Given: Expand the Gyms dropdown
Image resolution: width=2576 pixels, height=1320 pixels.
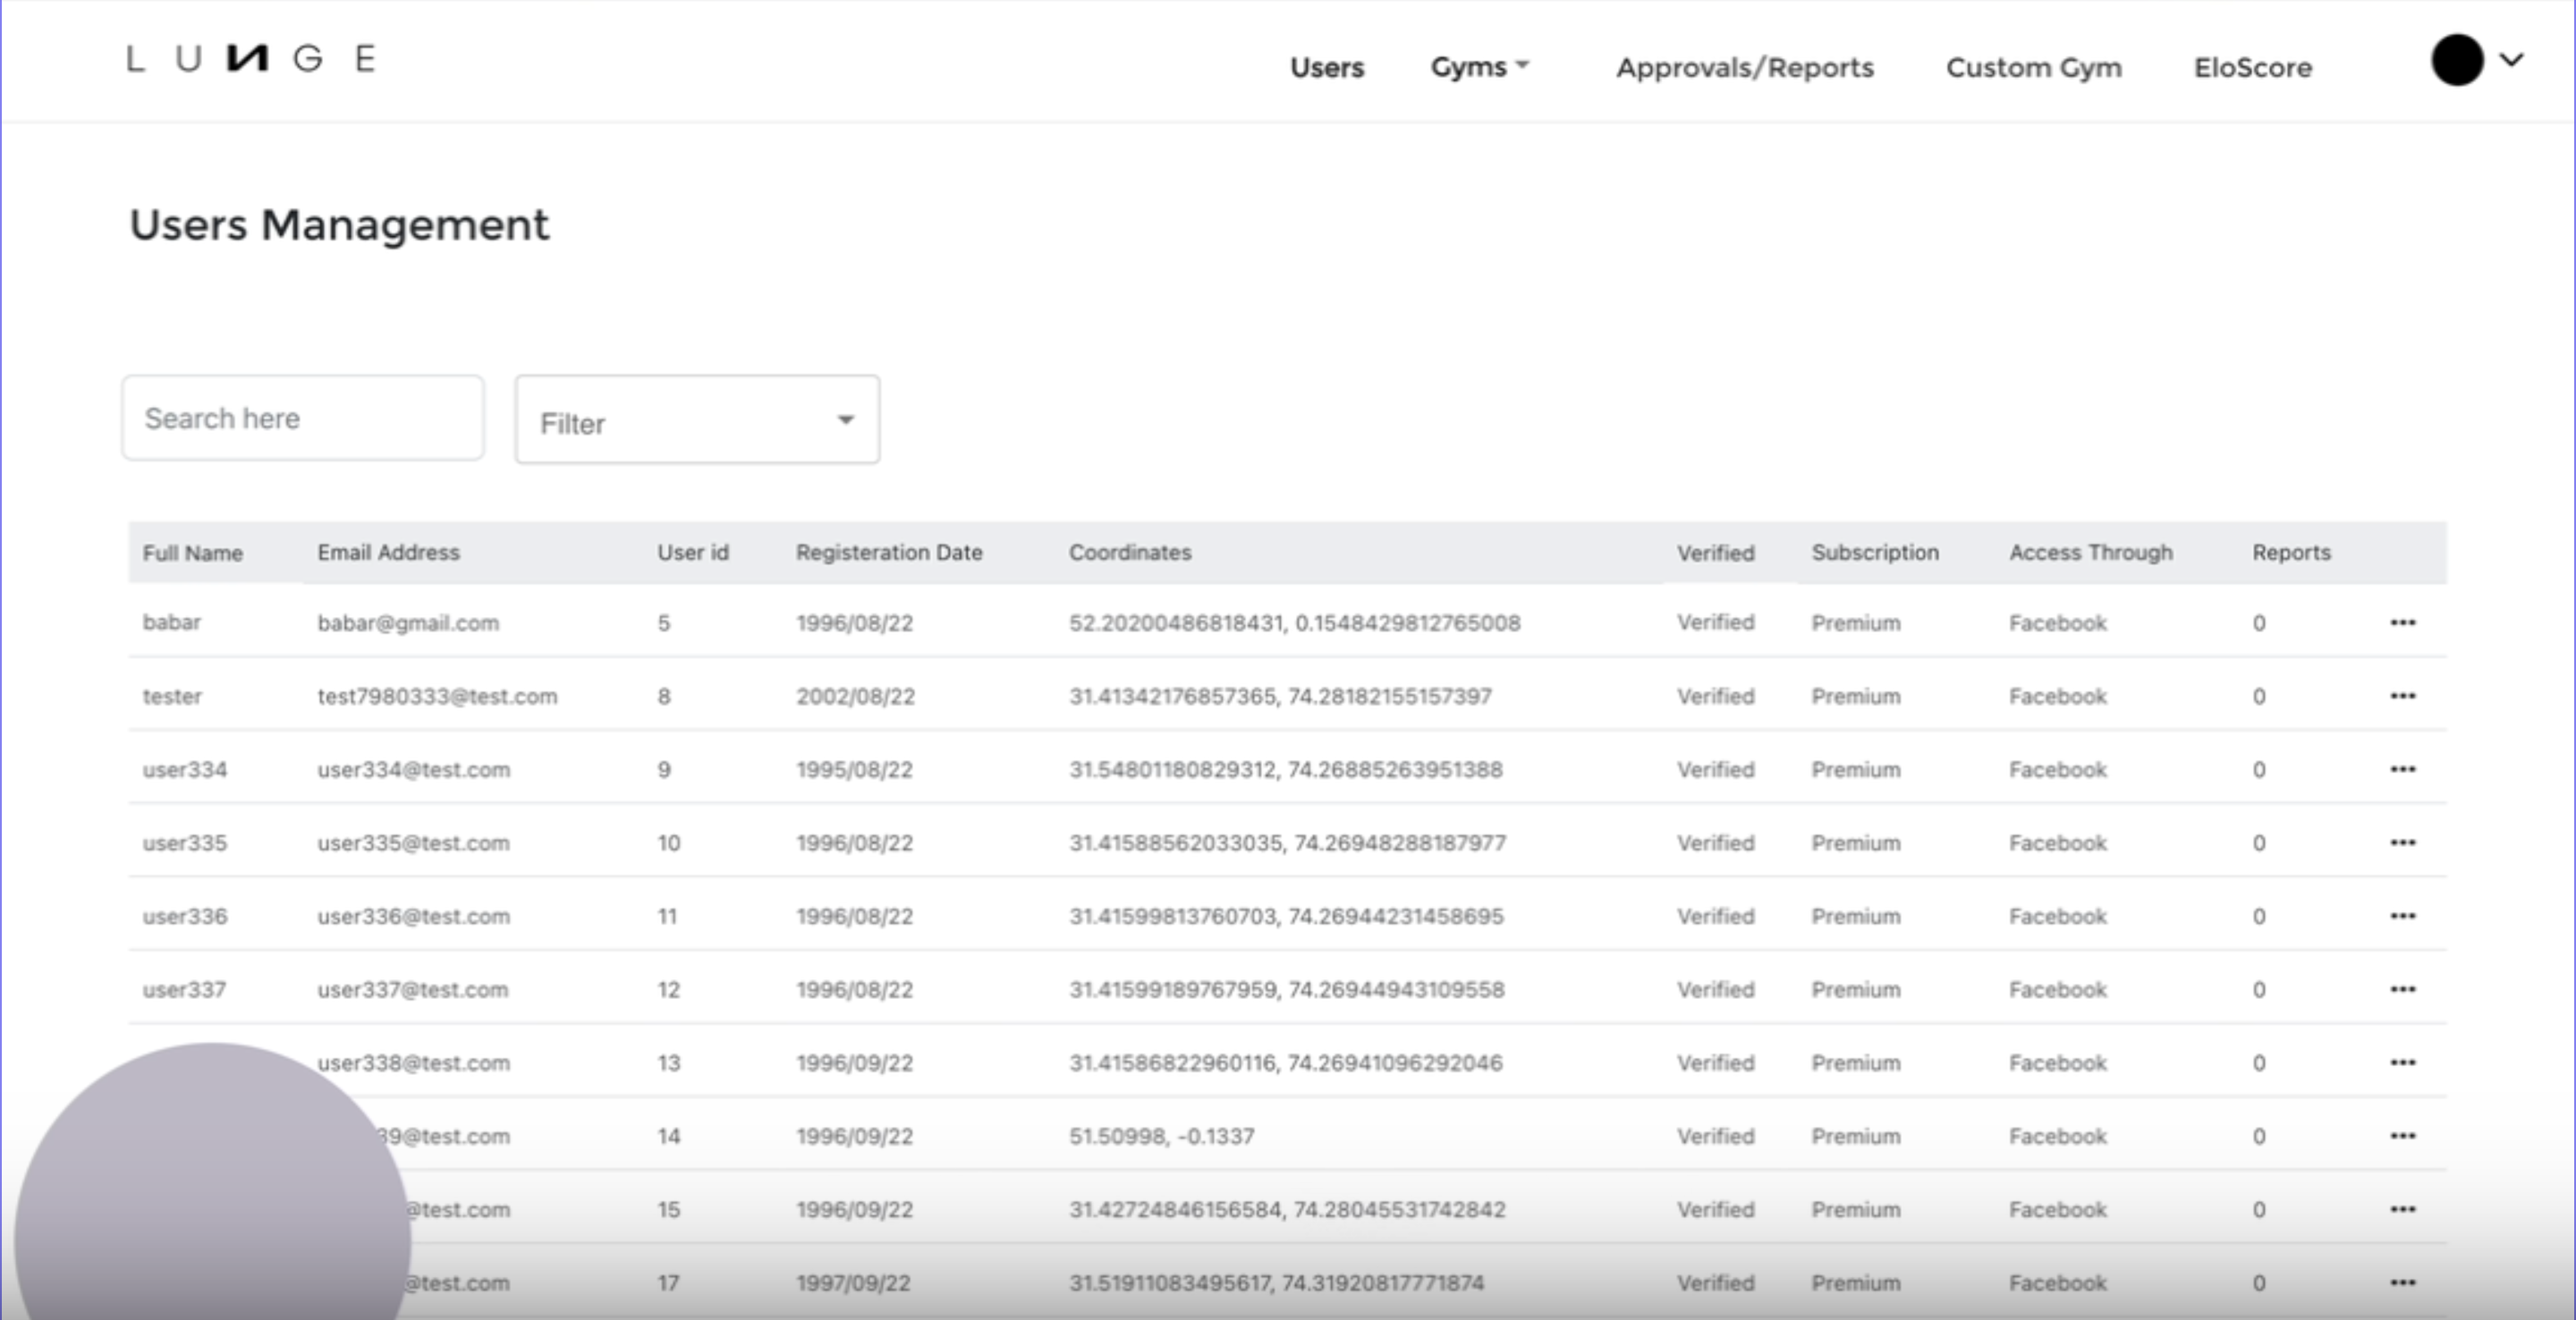Looking at the screenshot, I should (1480, 67).
